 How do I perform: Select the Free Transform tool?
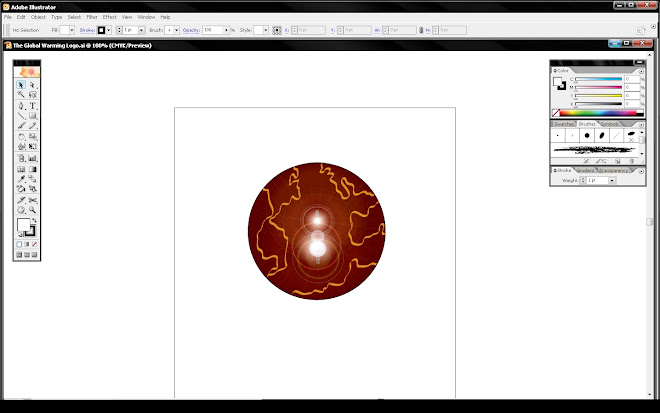32,147
